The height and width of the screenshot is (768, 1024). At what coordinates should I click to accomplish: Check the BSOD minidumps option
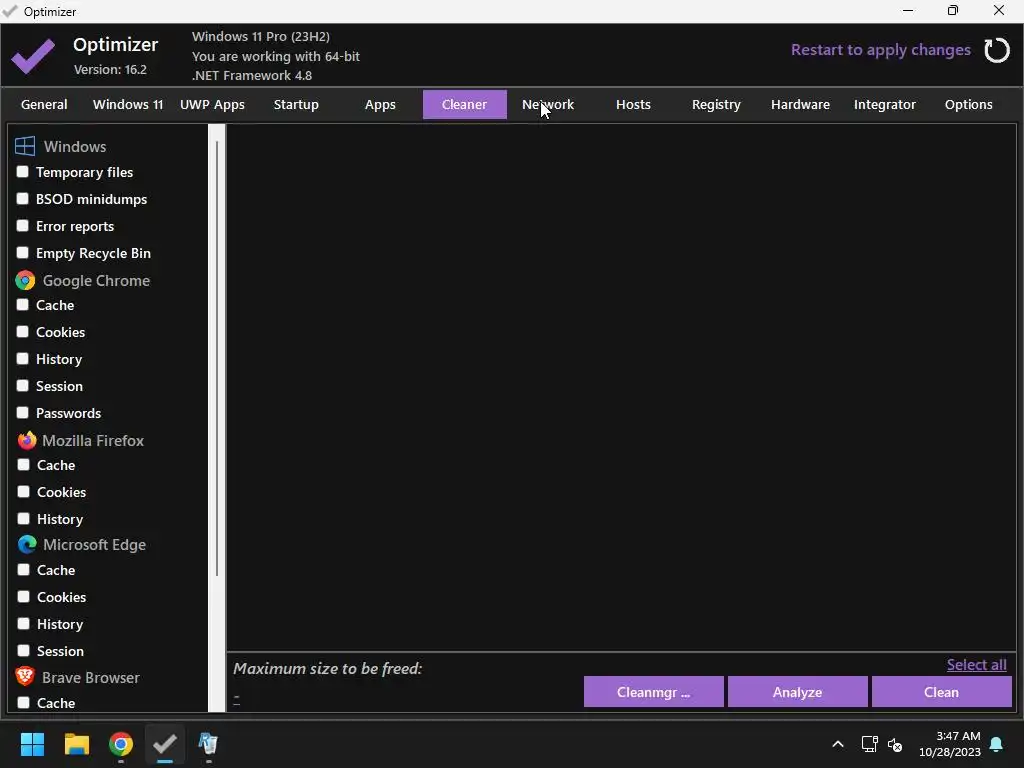click(x=23, y=199)
